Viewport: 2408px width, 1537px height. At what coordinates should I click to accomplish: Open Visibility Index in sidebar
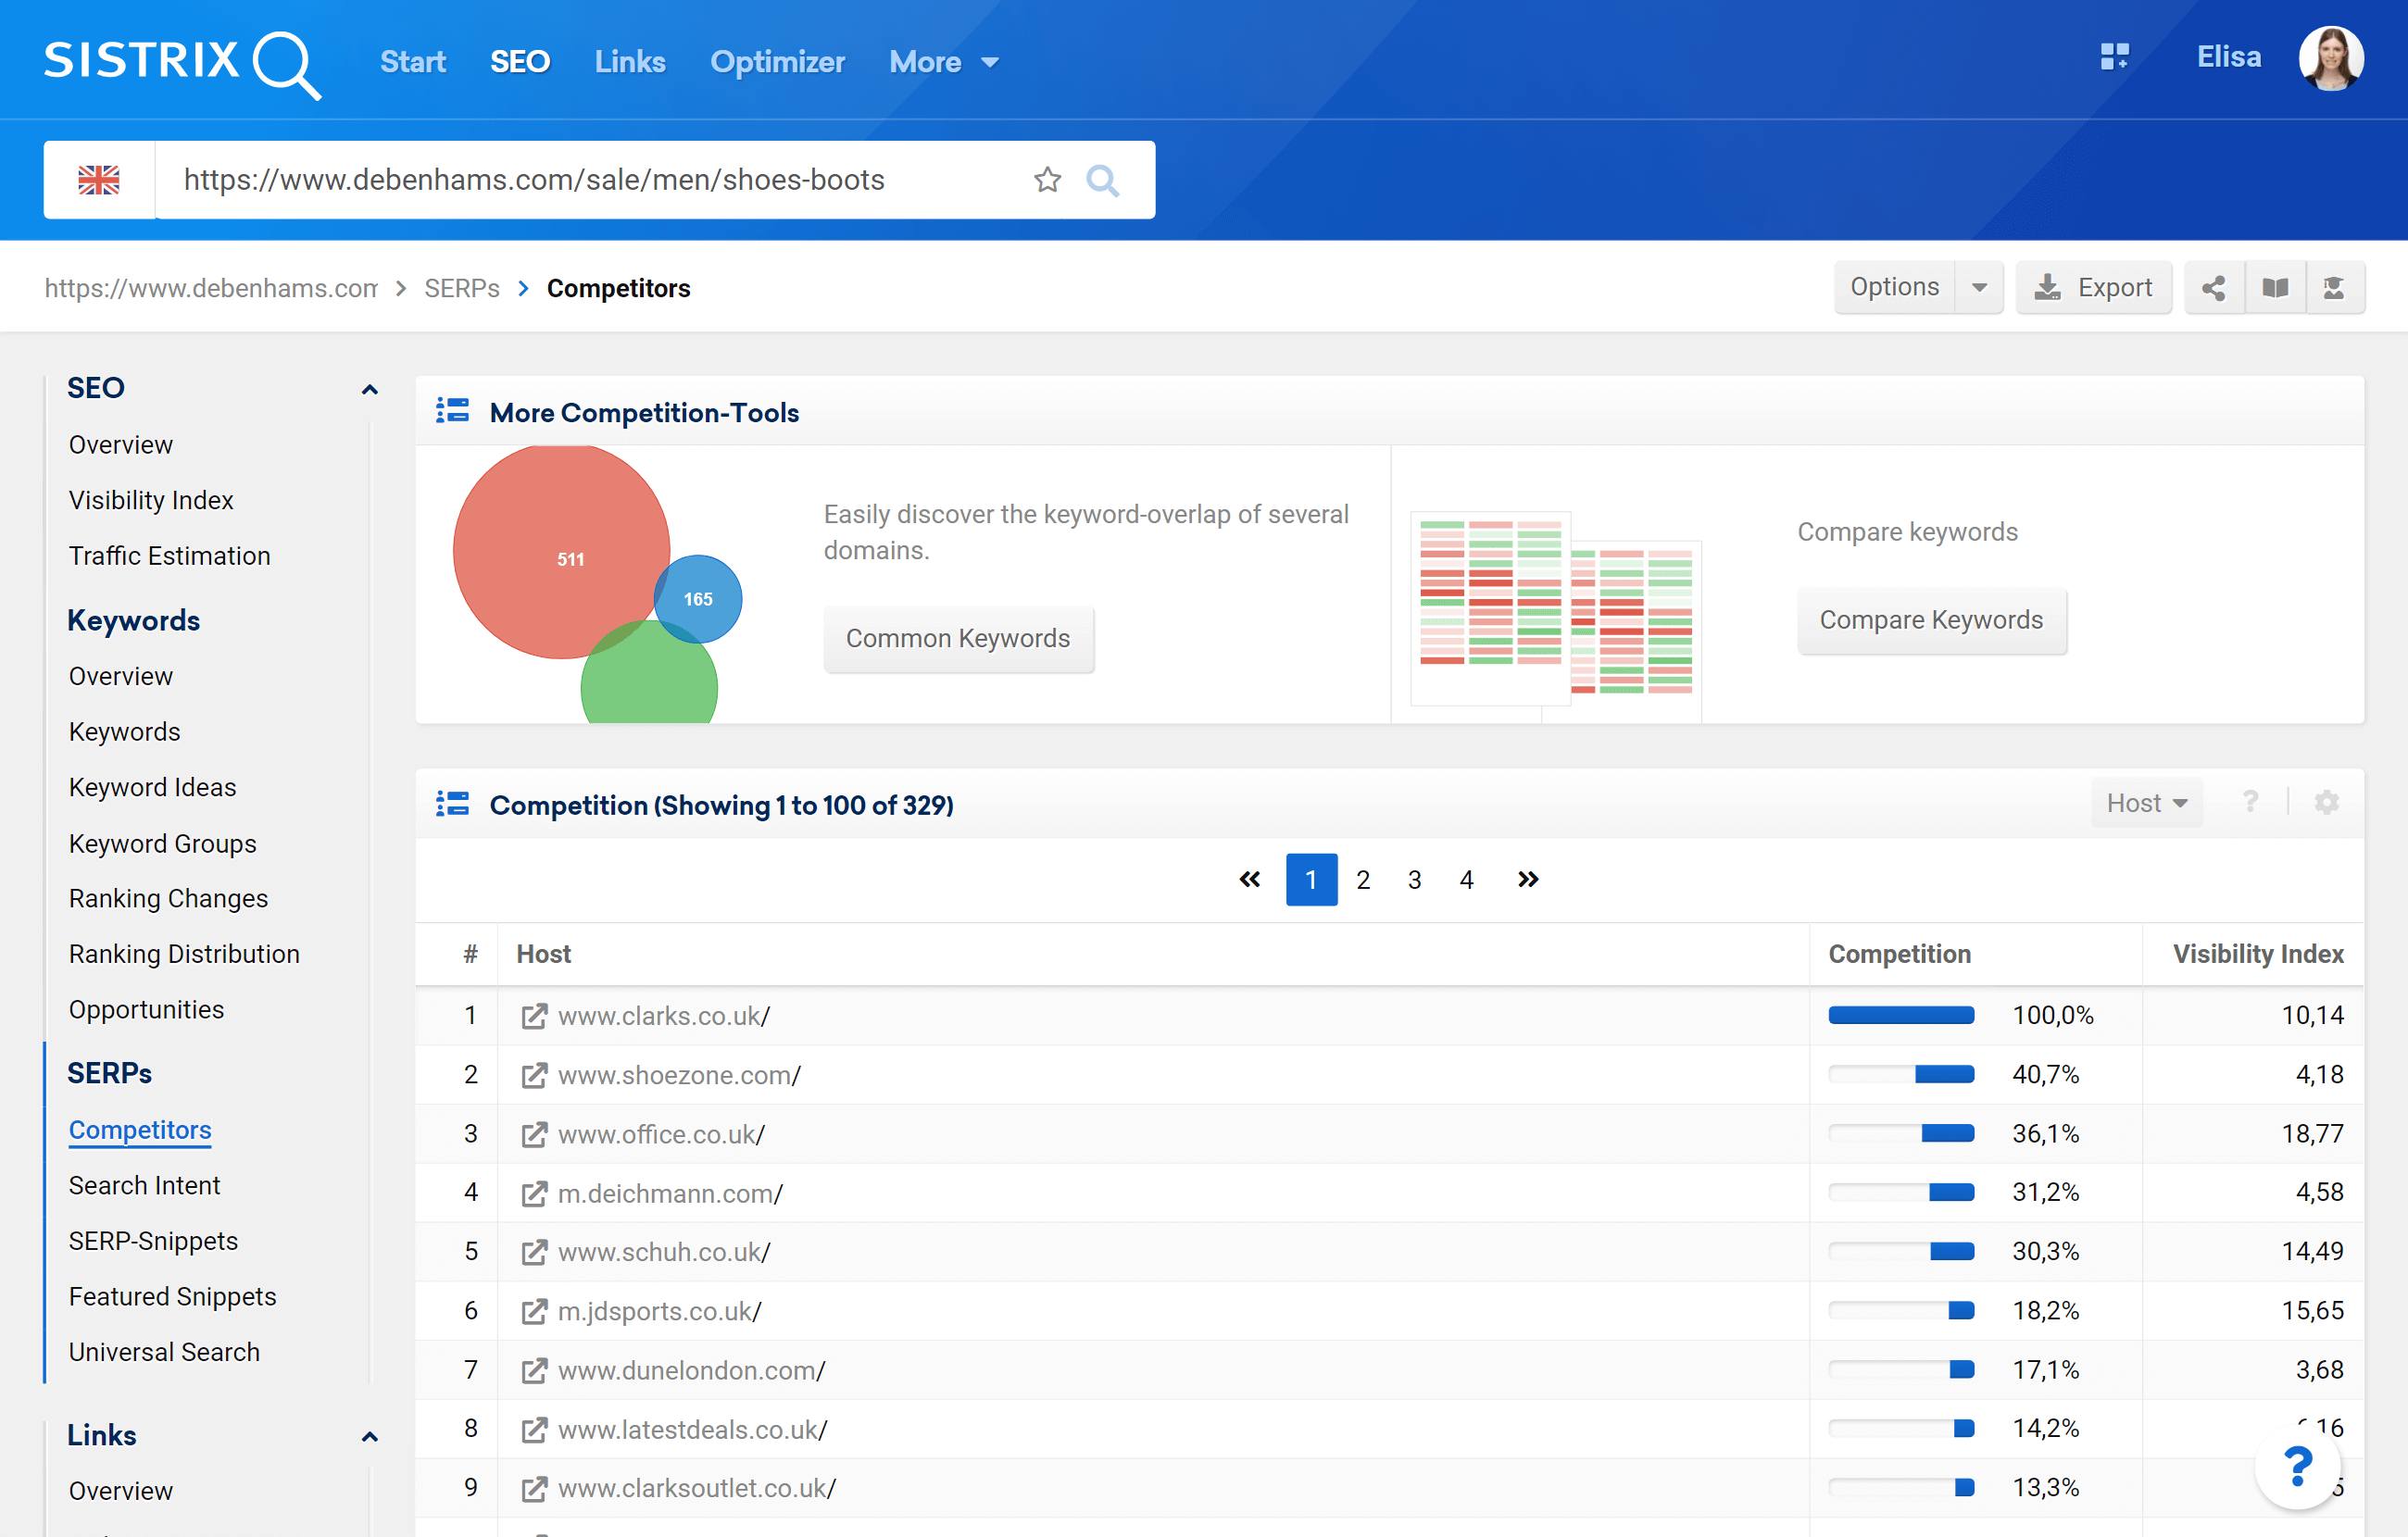[x=151, y=500]
